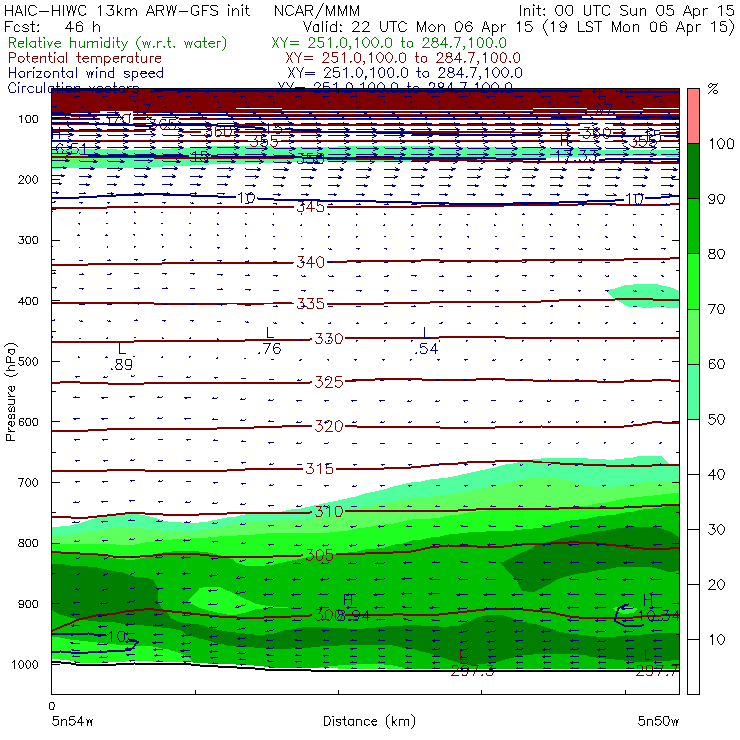Click the 340 potential temperature contour label
The image size is (740, 740).
[311, 262]
